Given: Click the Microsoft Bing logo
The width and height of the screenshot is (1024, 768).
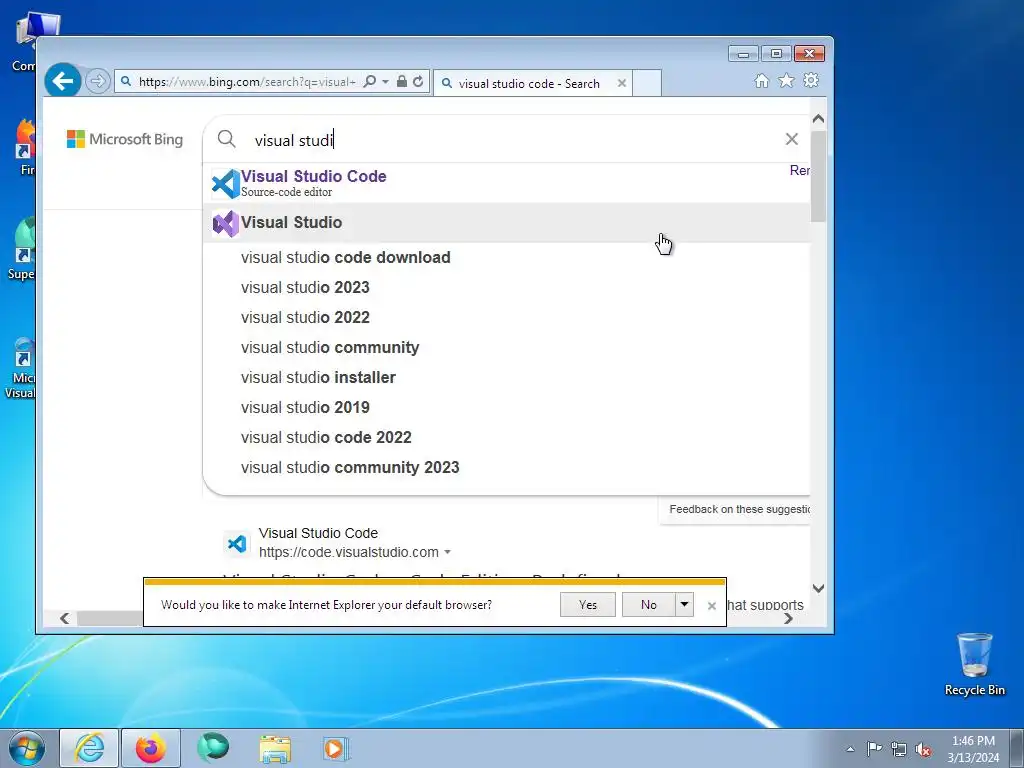Looking at the screenshot, I should [125, 139].
